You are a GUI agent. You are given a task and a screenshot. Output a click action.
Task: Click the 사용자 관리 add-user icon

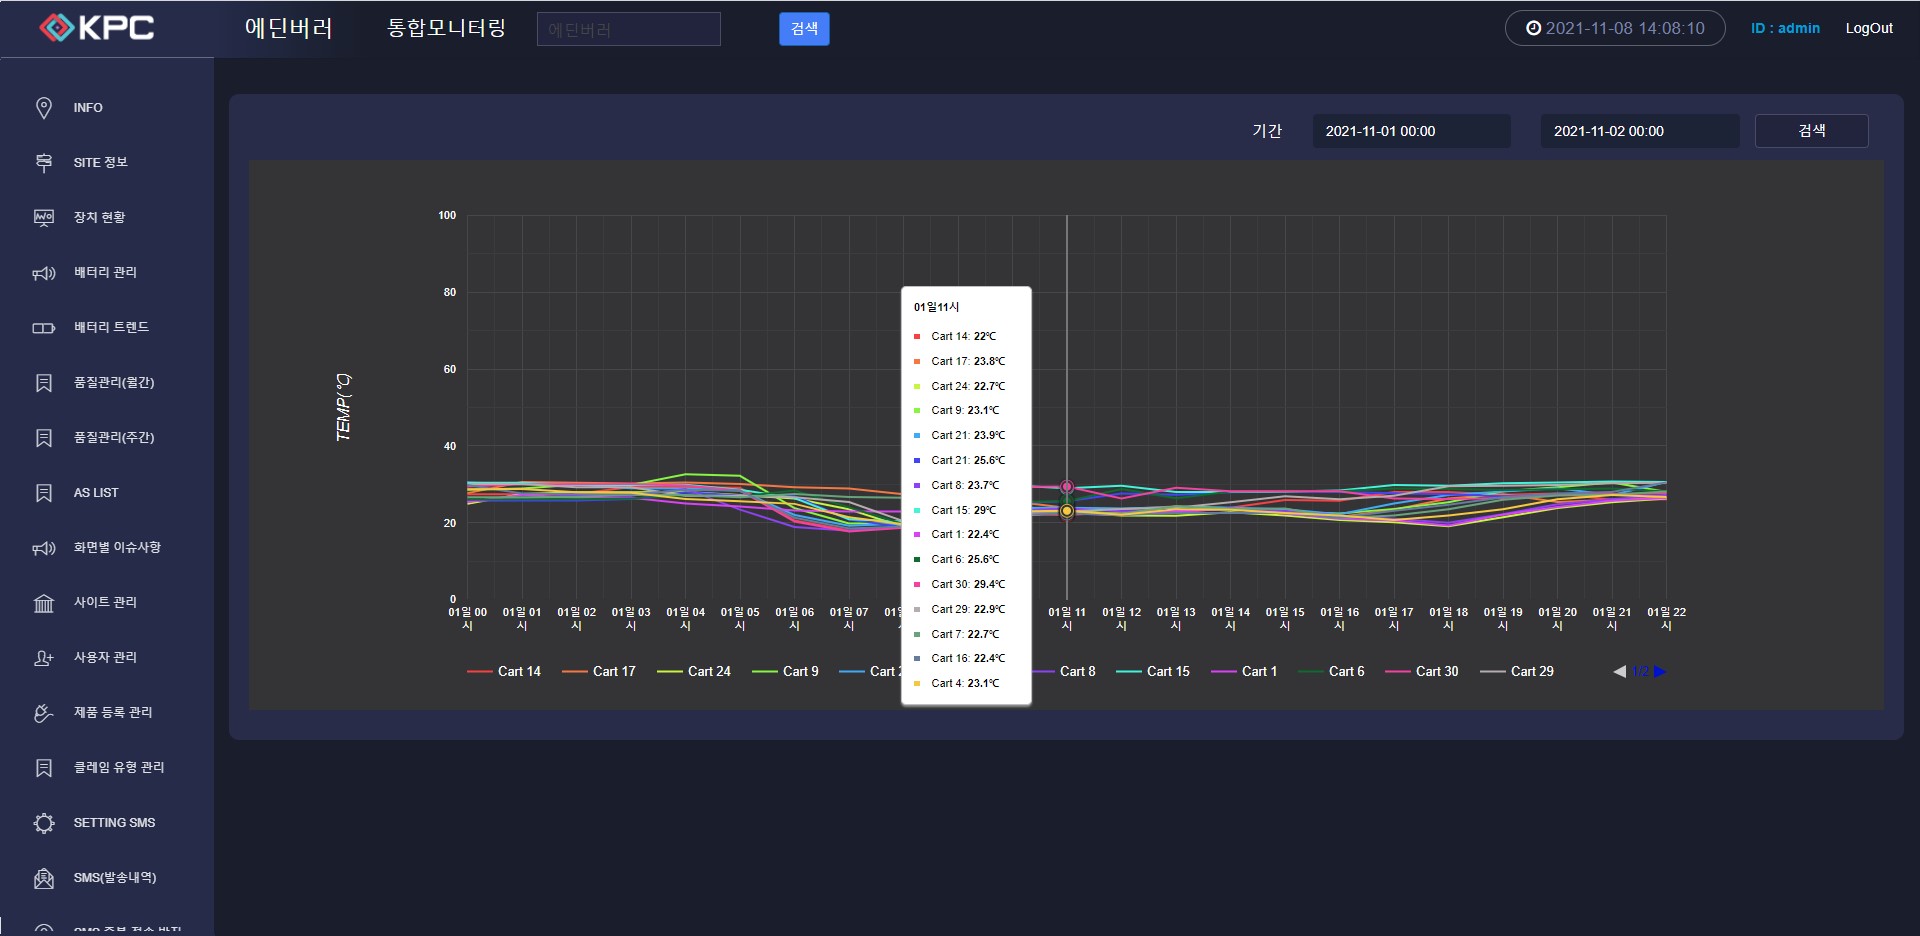click(44, 658)
